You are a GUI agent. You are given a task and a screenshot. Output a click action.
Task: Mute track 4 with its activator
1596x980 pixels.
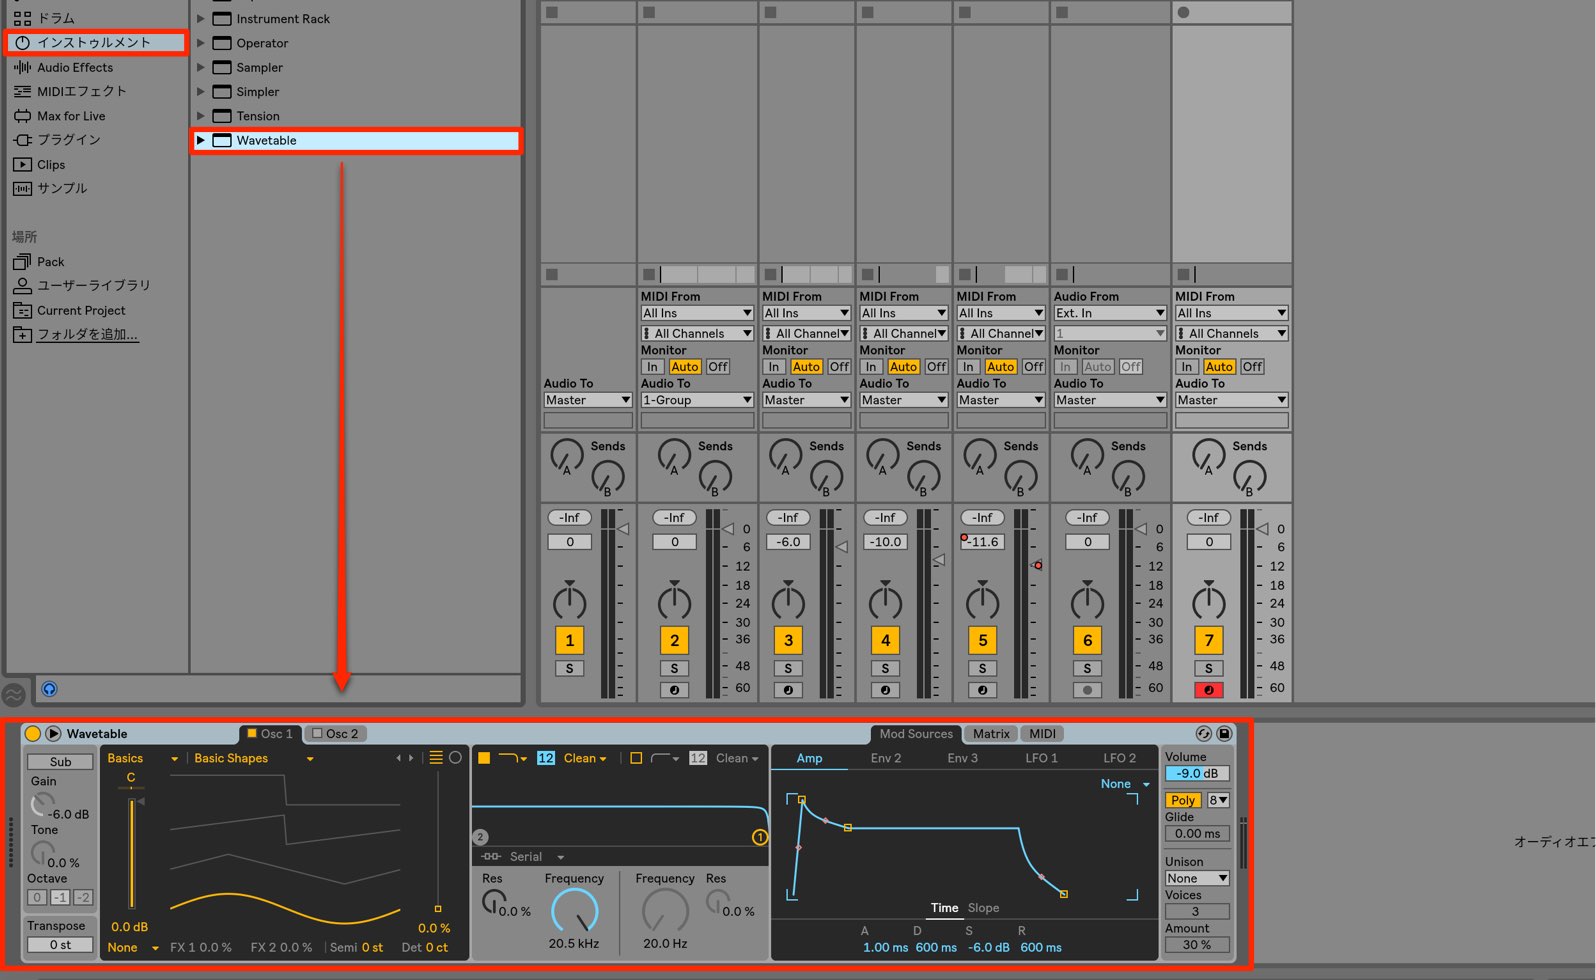[885, 640]
